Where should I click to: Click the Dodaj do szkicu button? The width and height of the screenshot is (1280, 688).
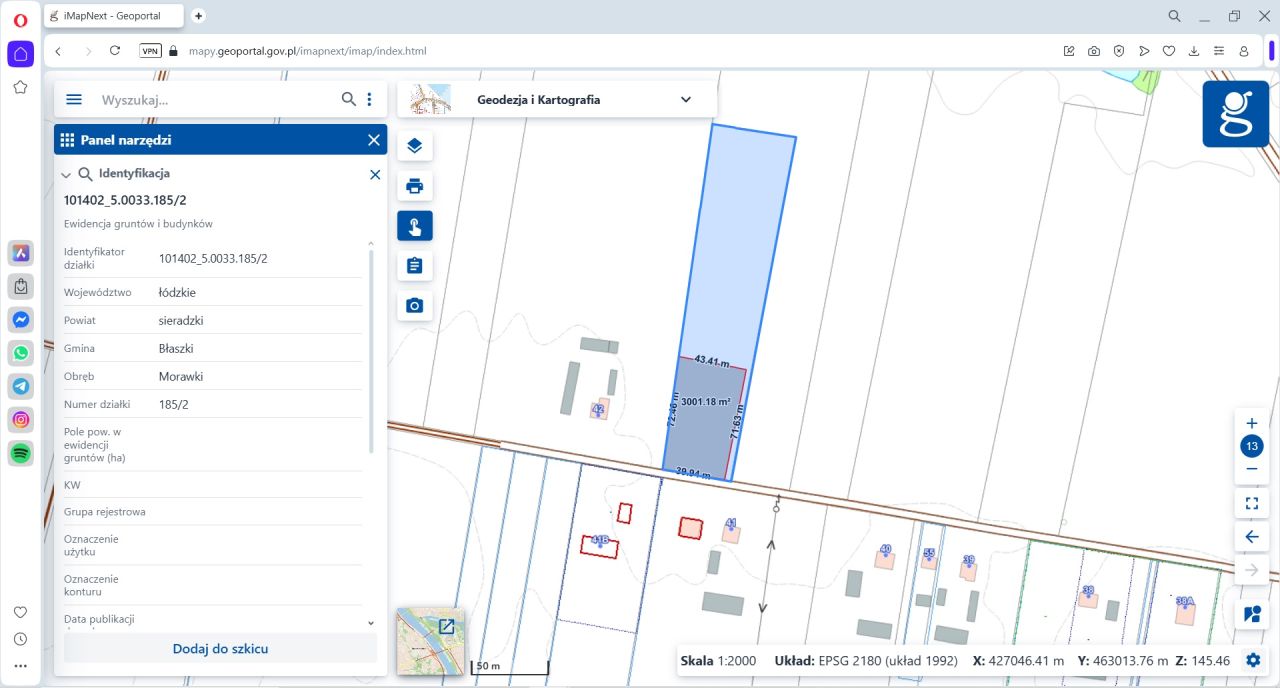pyautogui.click(x=220, y=648)
